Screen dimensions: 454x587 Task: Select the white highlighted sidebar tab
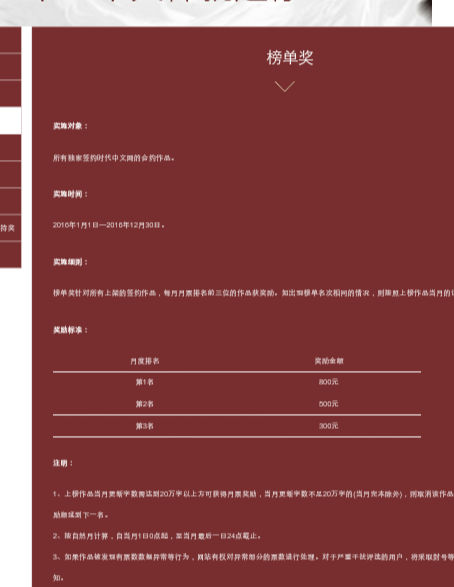point(10,121)
